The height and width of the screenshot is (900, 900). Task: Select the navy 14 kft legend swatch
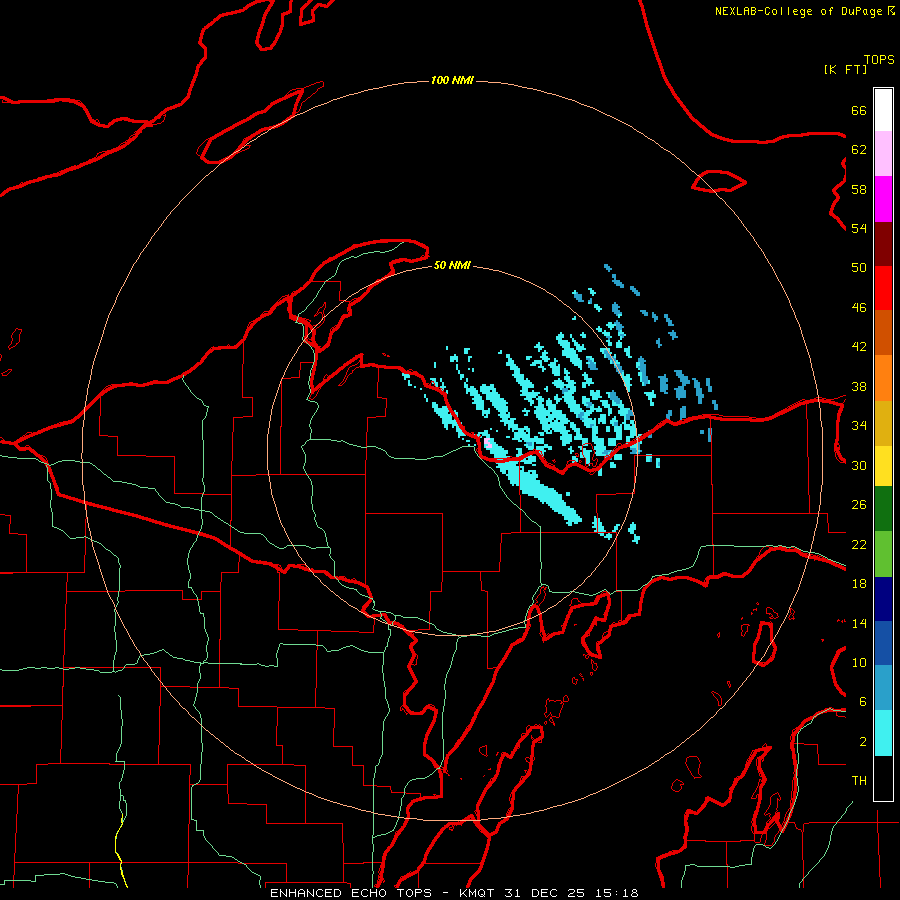[883, 599]
